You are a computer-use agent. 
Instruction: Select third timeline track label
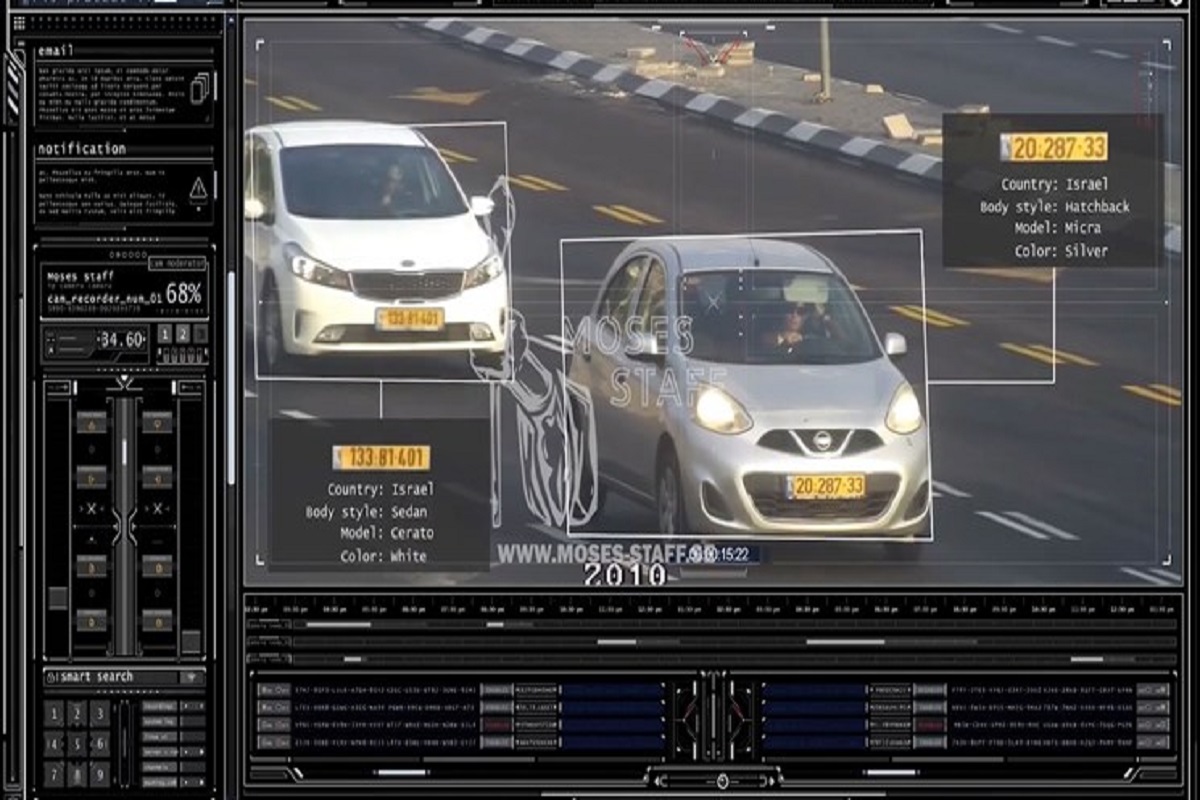coord(267,659)
